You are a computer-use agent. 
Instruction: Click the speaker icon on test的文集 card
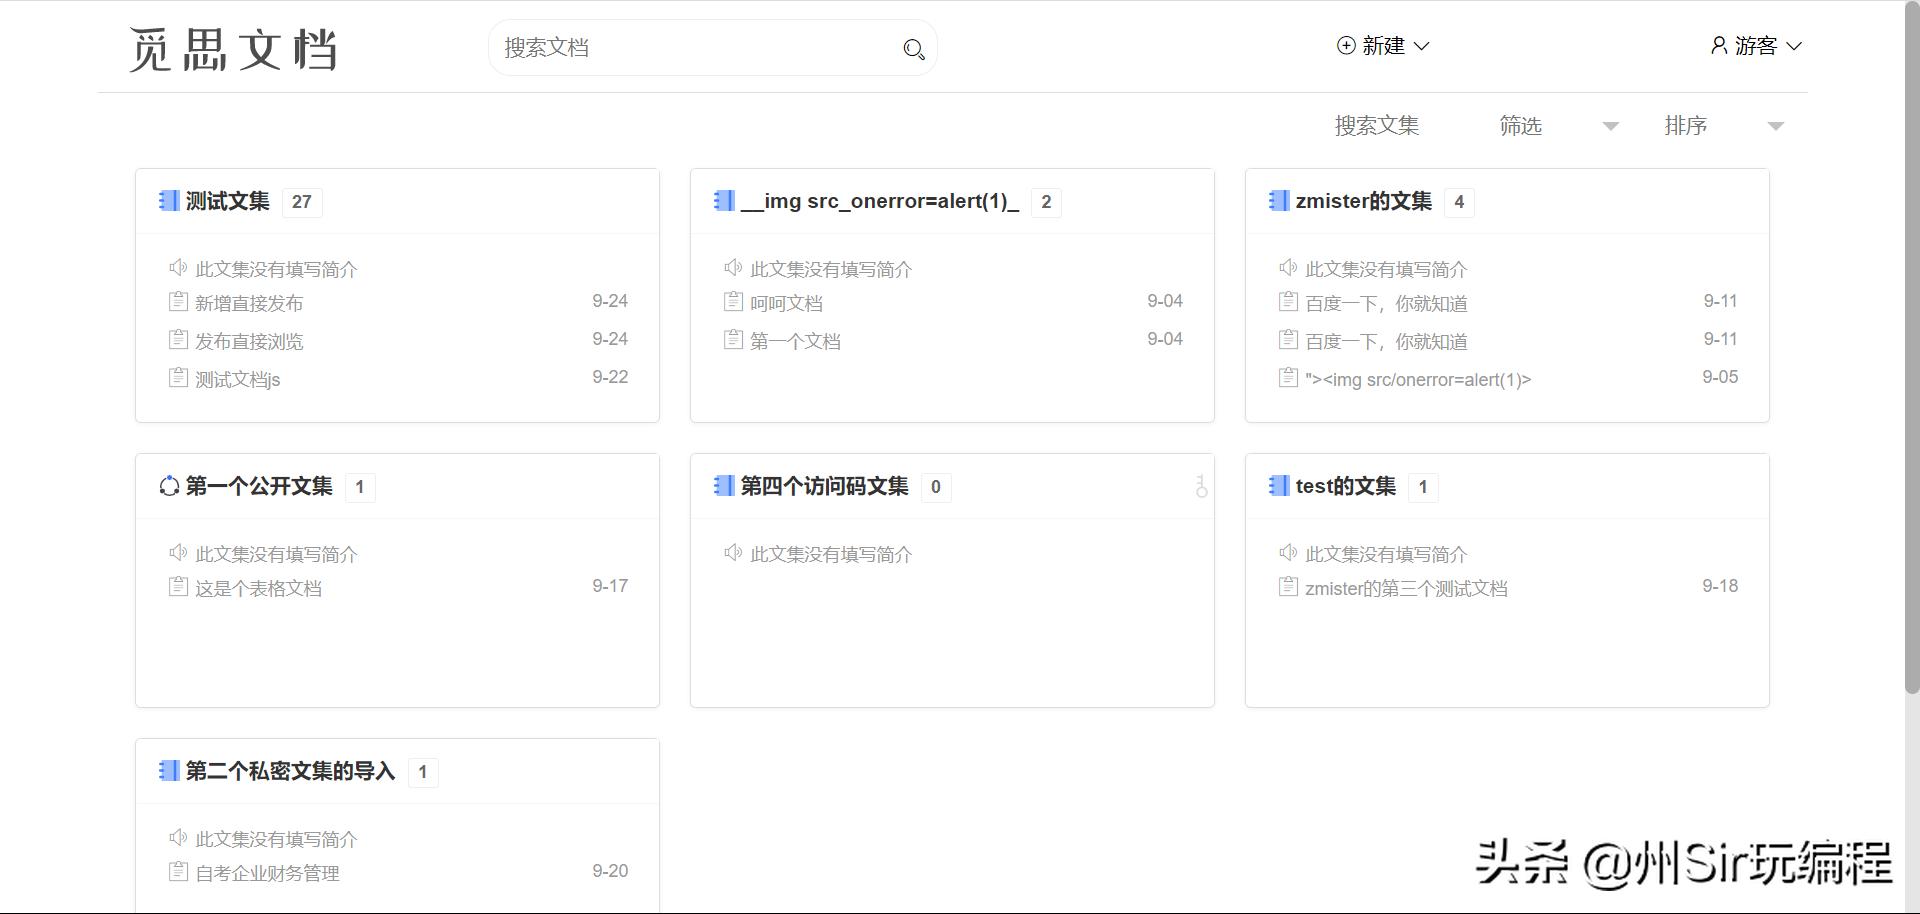tap(1287, 553)
